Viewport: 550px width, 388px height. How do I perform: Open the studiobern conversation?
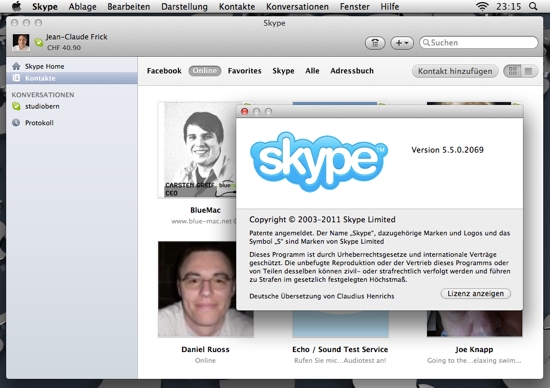(72, 106)
